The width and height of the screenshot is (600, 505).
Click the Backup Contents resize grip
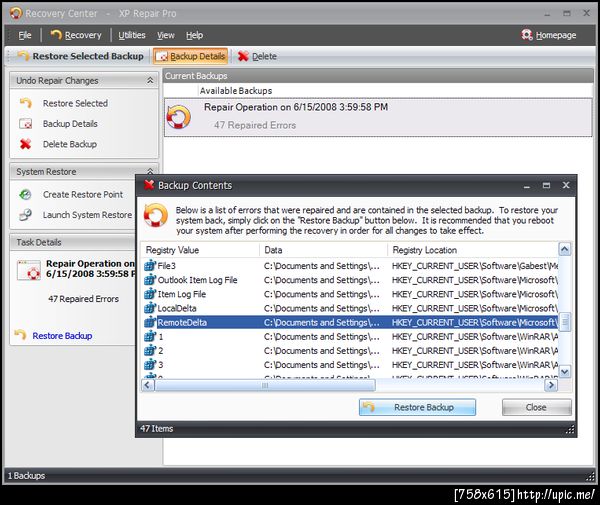(570, 430)
